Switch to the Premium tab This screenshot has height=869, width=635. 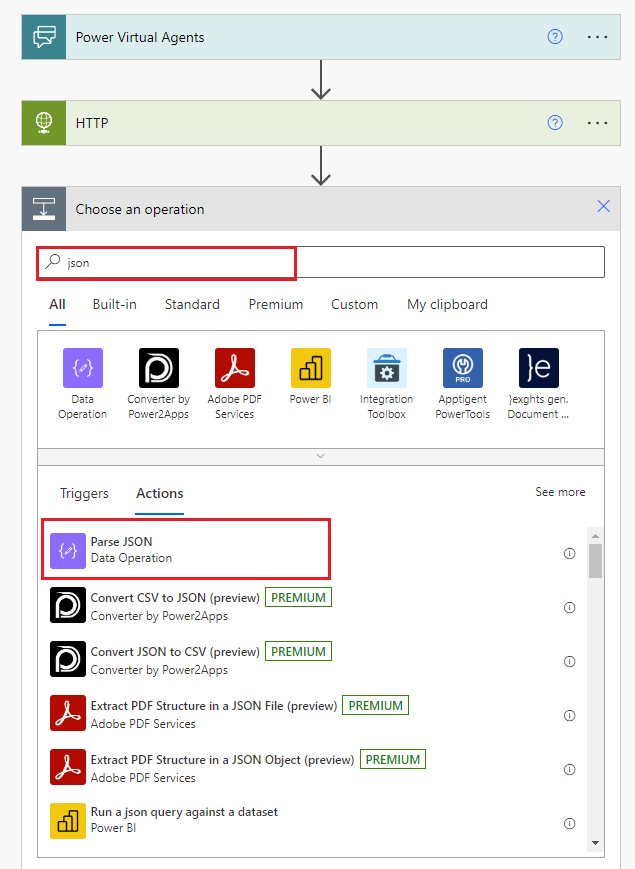pos(275,304)
